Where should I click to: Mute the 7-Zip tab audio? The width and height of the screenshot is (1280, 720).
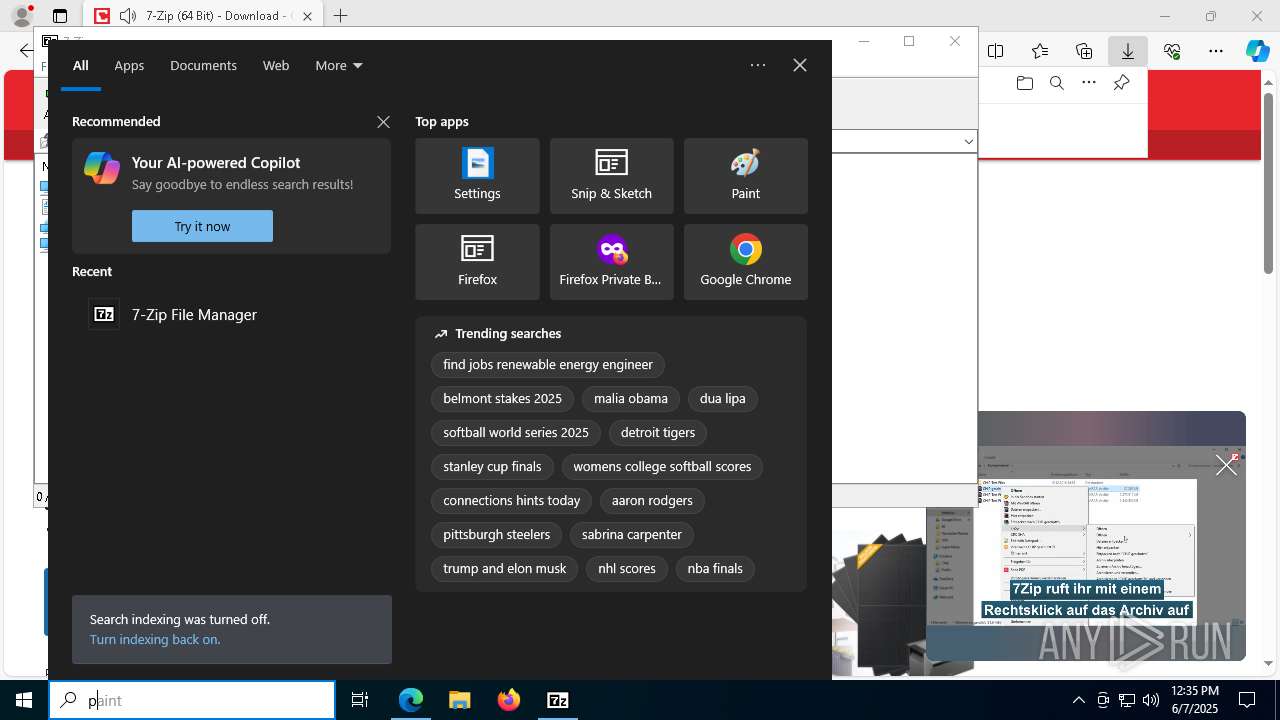click(128, 16)
